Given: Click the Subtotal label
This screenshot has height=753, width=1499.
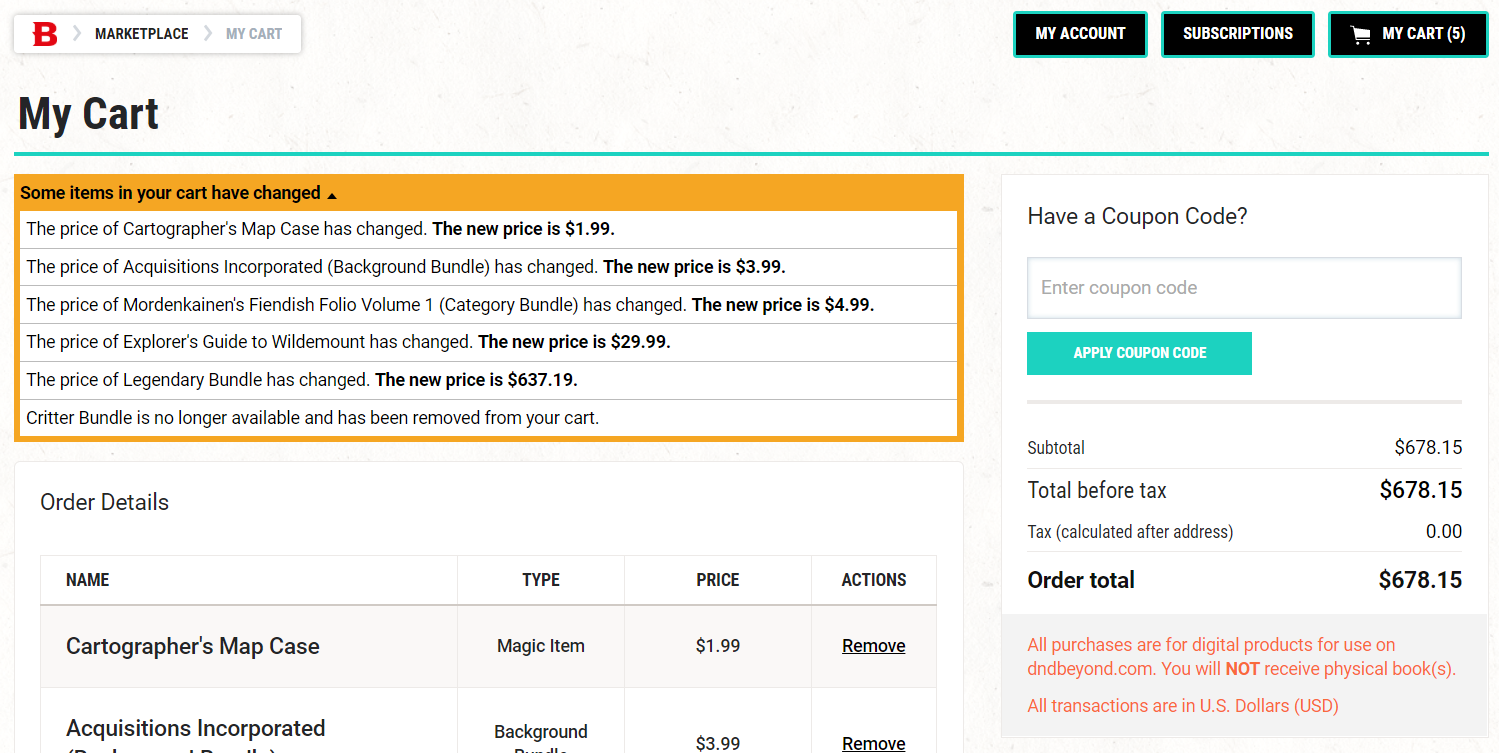Looking at the screenshot, I should click(x=1056, y=448).
